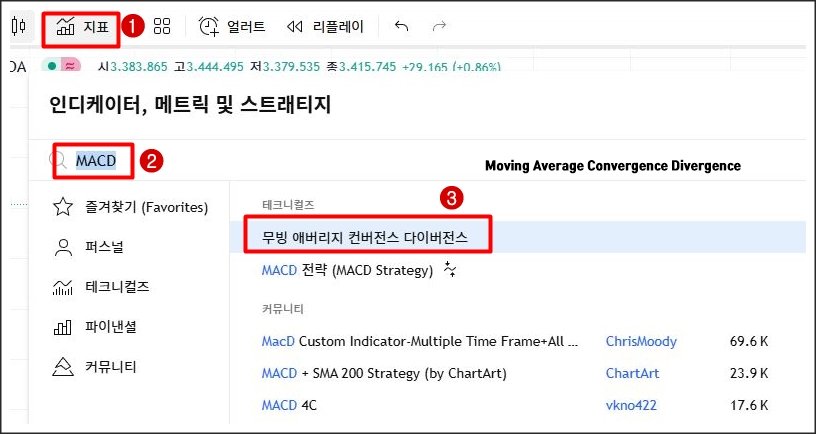Click the 테크니컬즈 results section header
Image resolution: width=816 pixels, height=434 pixels.
pos(288,205)
